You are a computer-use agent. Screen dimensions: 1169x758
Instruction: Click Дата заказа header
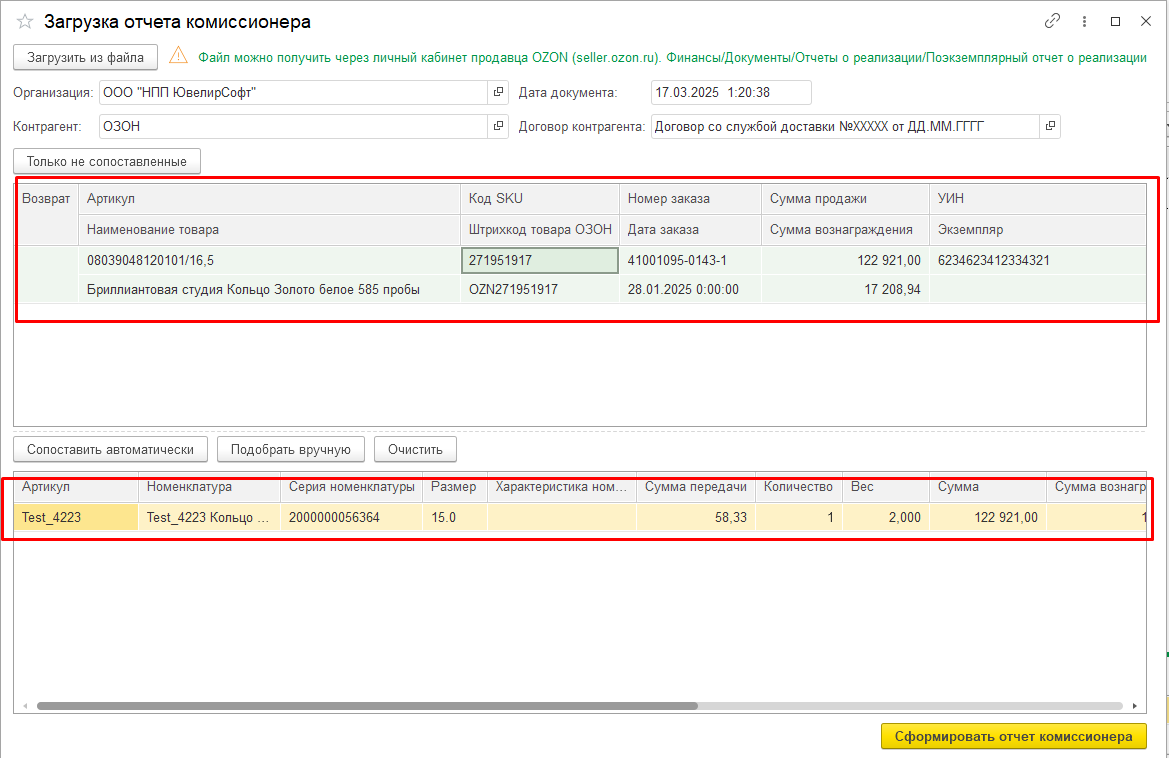690,230
